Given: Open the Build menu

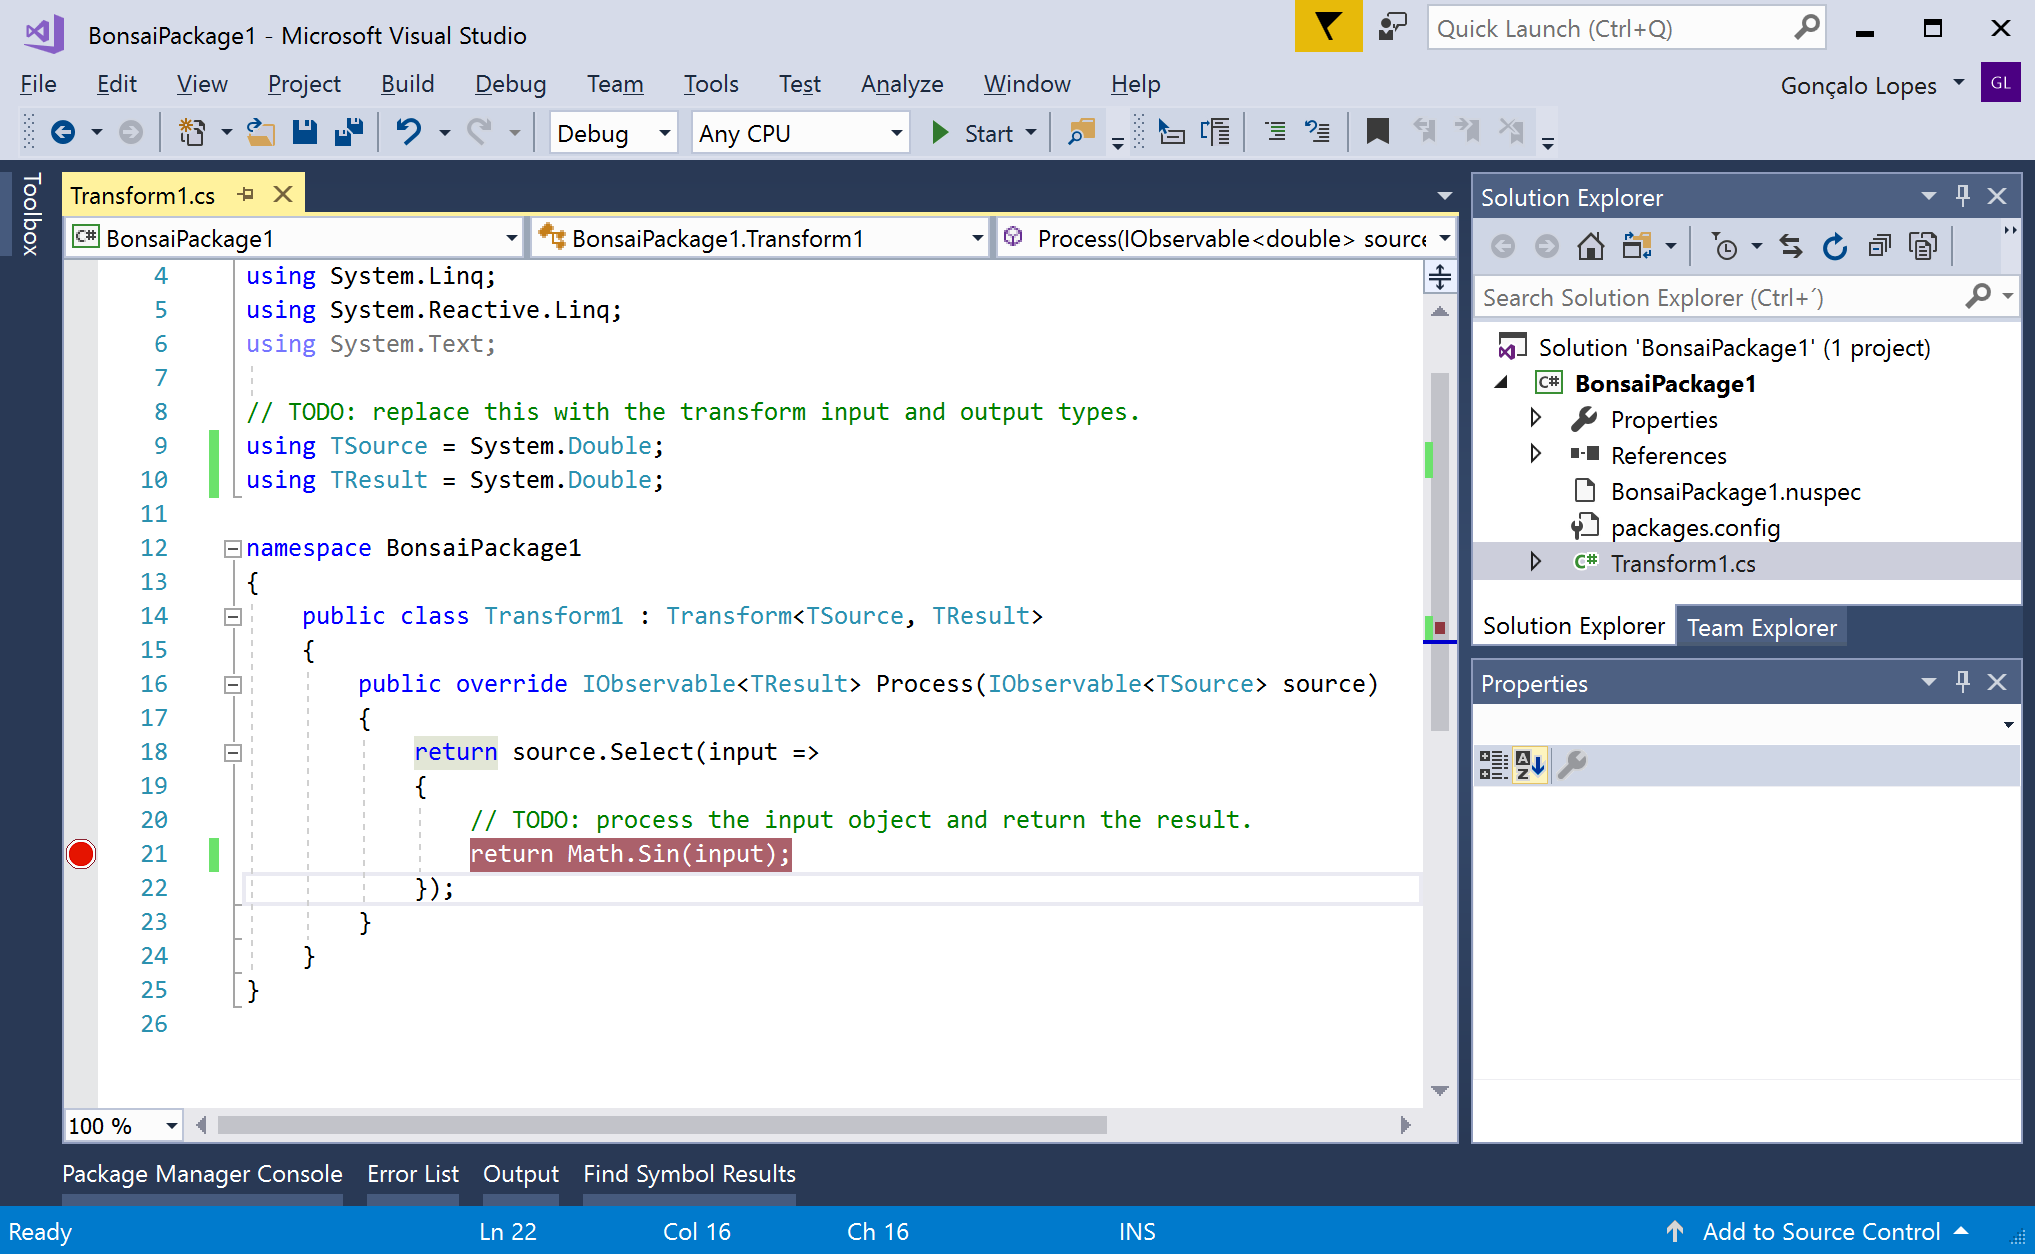Looking at the screenshot, I should coord(407,84).
